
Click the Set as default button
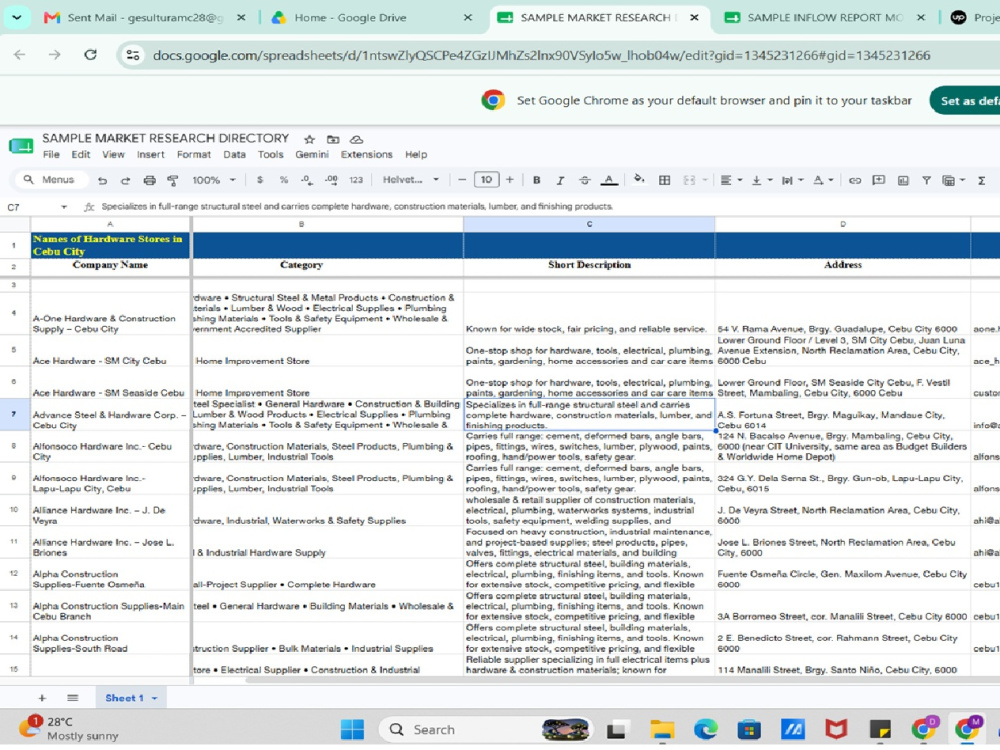tap(965, 101)
